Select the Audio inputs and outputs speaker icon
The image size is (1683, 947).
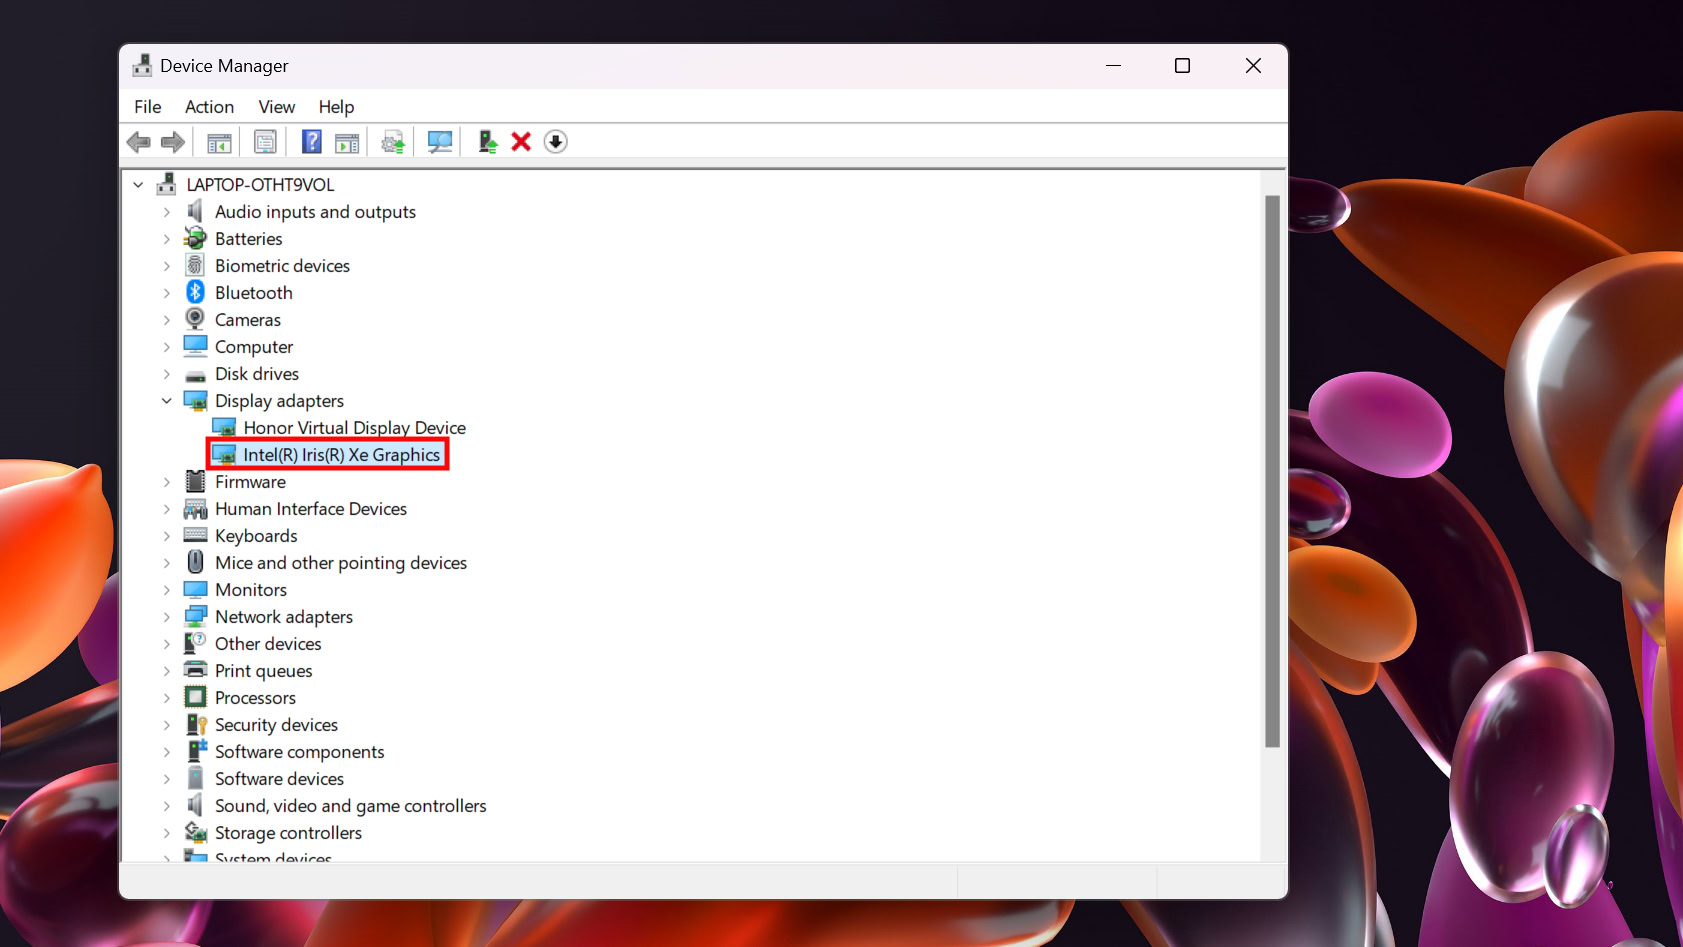(196, 211)
